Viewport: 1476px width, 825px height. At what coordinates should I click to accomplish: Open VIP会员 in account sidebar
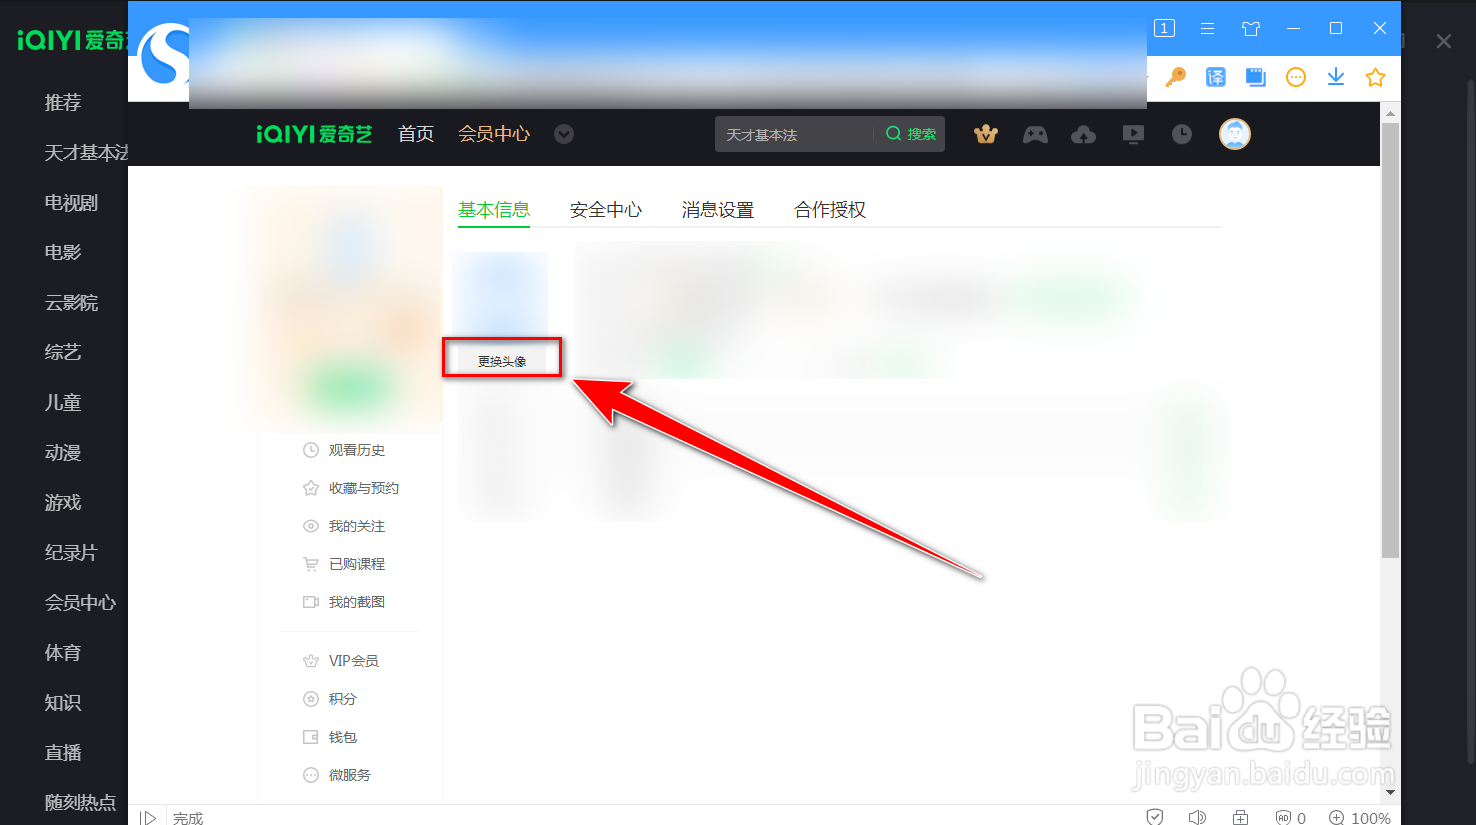tap(341, 661)
